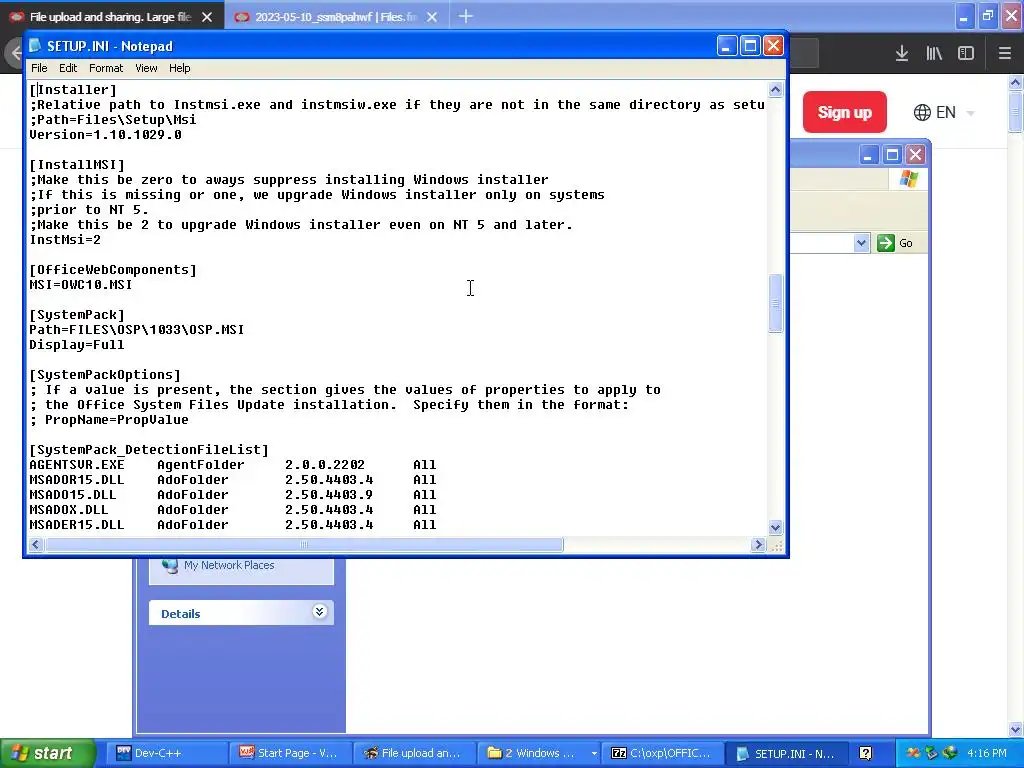Image resolution: width=1024 pixels, height=768 pixels.
Task: Switch to Dev-C++ in taskbar
Action: click(x=165, y=753)
